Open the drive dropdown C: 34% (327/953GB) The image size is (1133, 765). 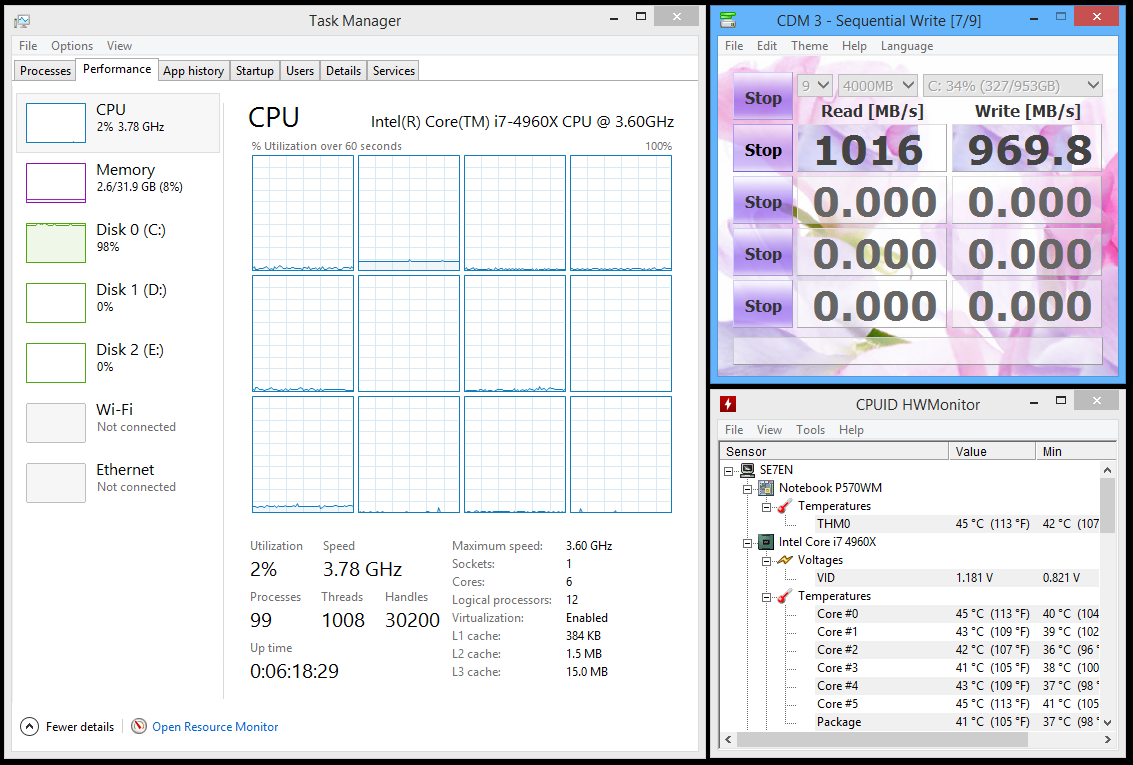coord(1013,86)
